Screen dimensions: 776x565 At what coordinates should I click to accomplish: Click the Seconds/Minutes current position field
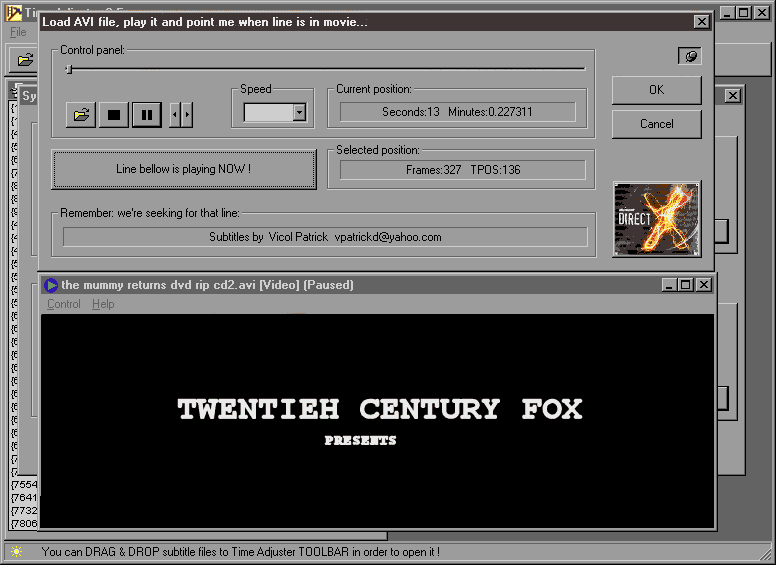pos(458,112)
